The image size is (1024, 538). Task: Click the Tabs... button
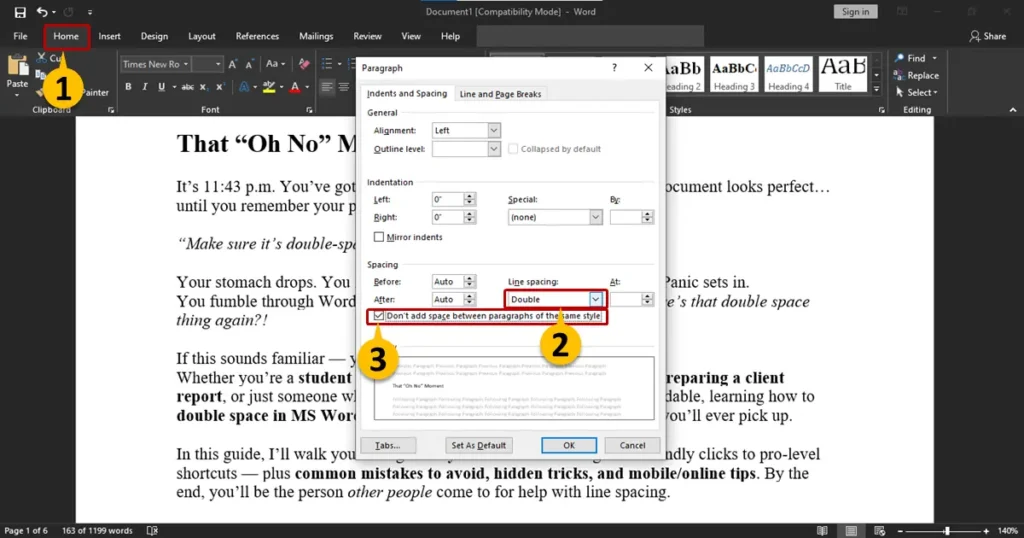[388, 445]
